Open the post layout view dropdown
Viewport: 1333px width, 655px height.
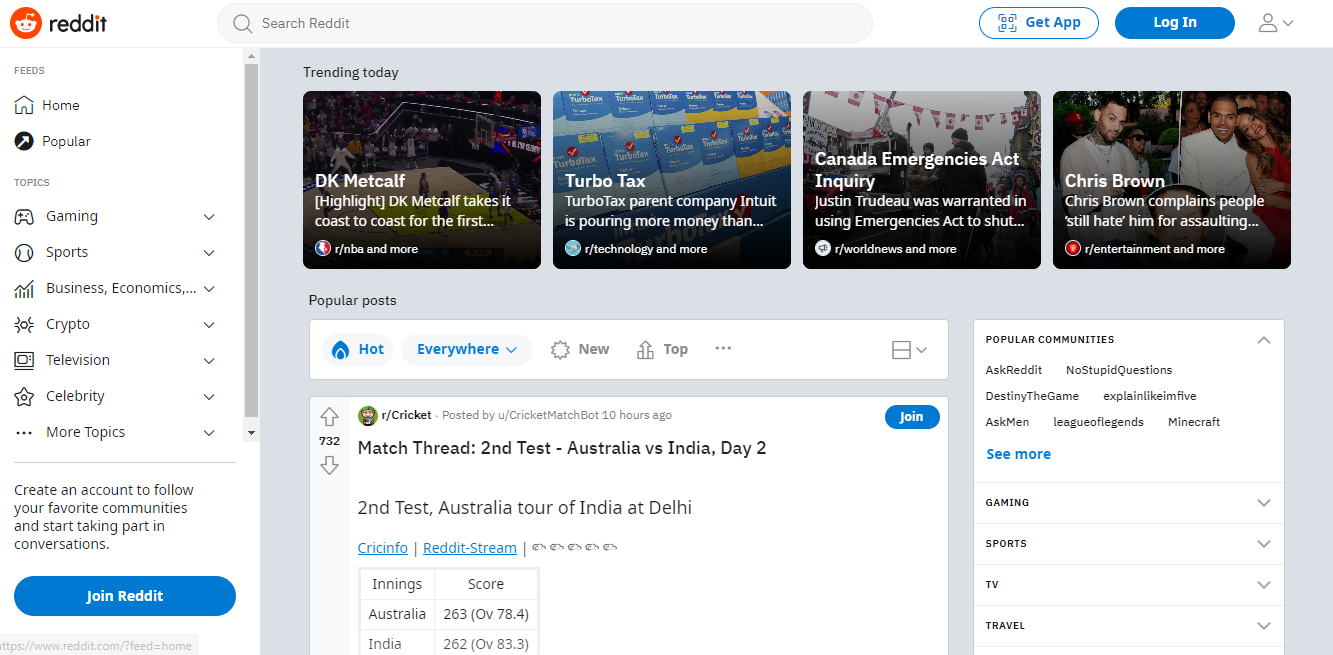coord(909,349)
